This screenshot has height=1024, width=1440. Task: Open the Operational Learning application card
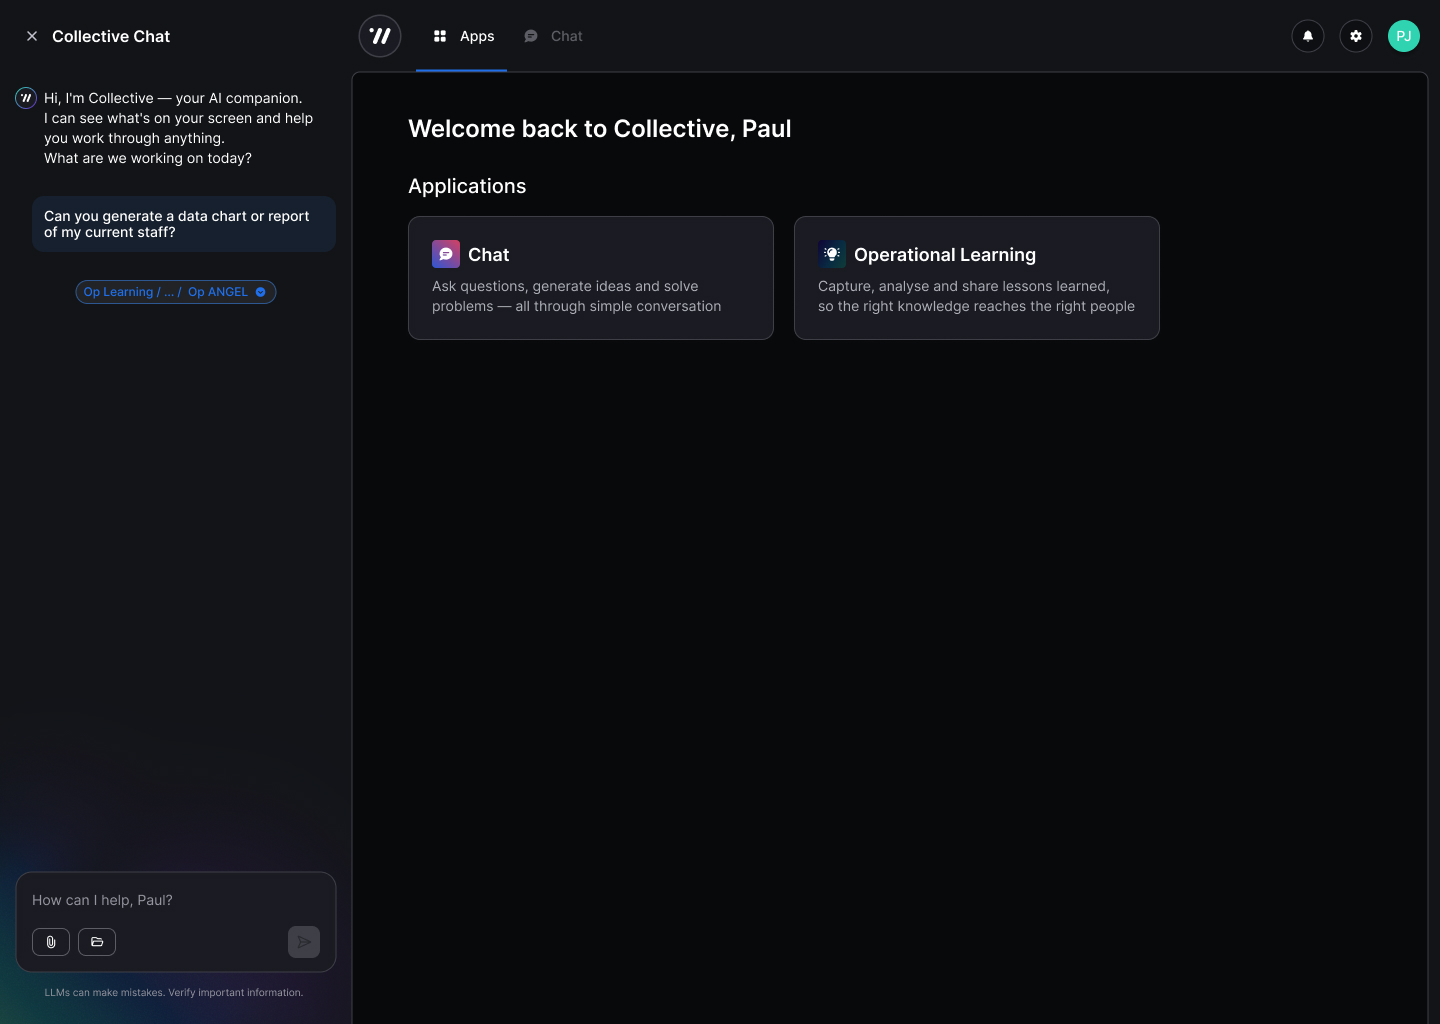coord(977,278)
